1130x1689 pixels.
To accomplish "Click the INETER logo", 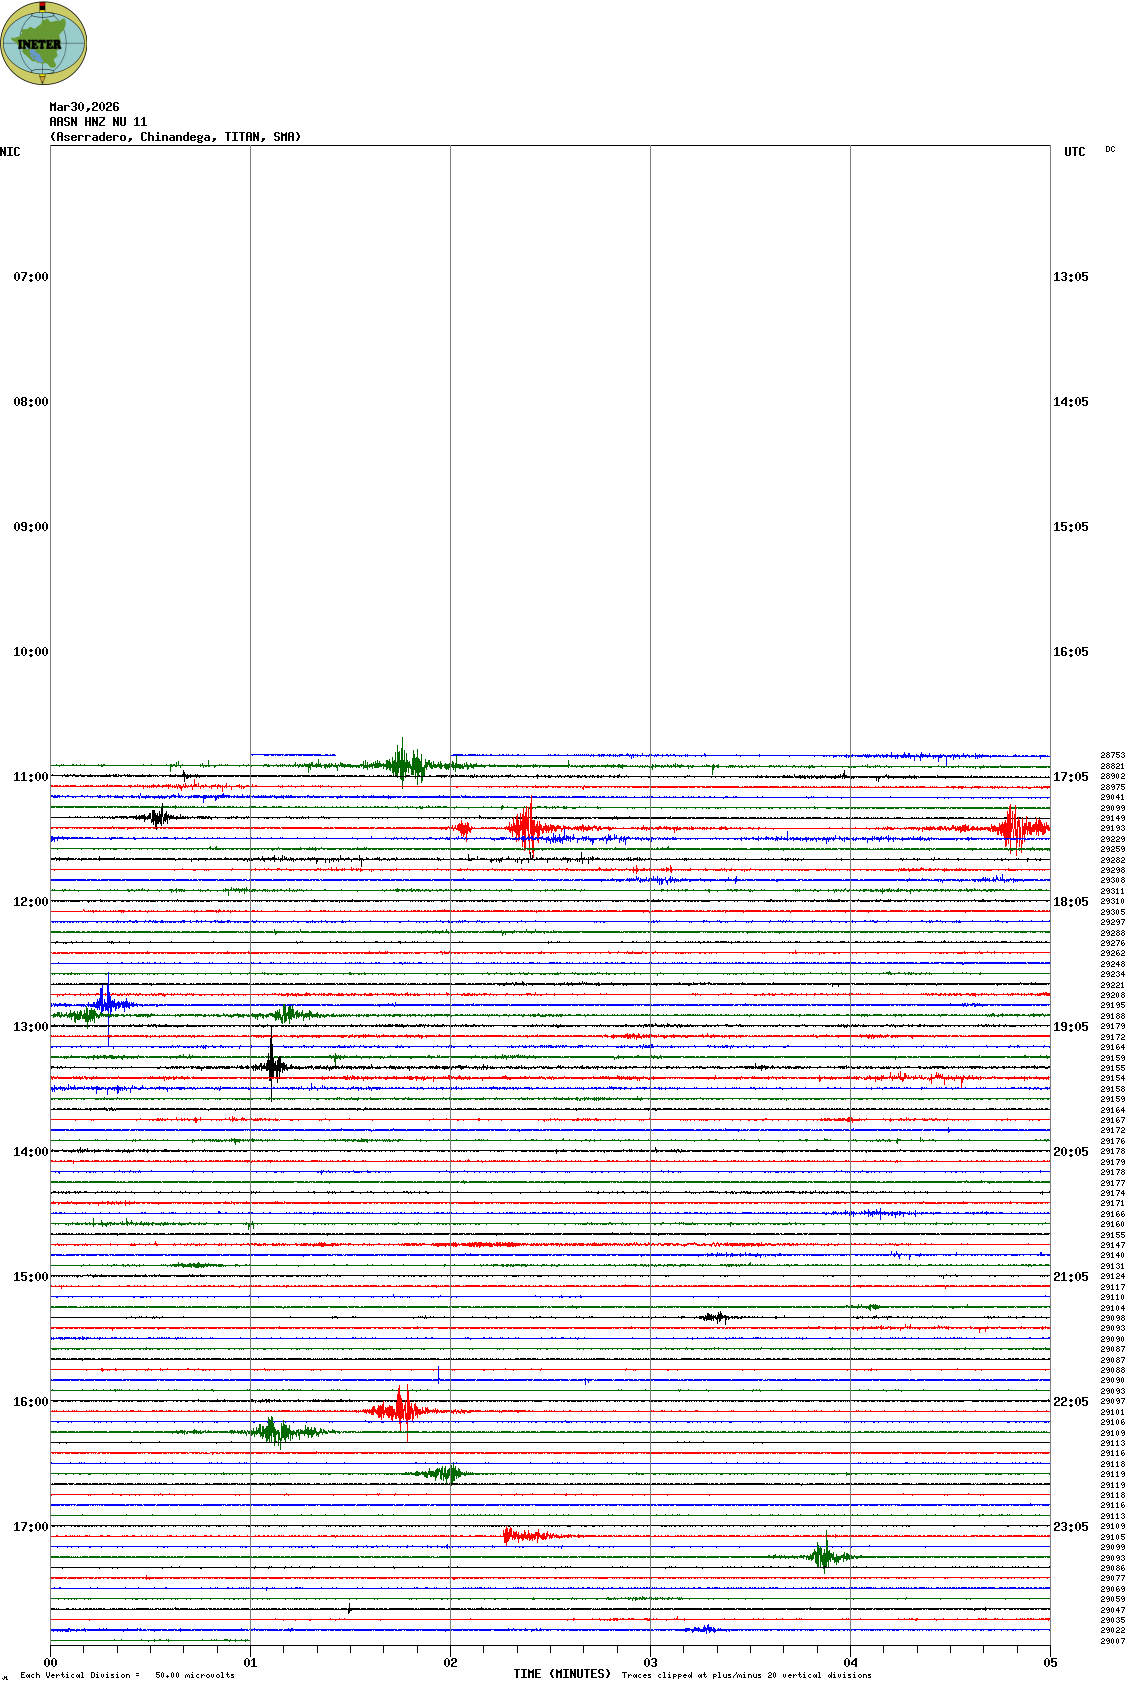I will pos(44,43).
